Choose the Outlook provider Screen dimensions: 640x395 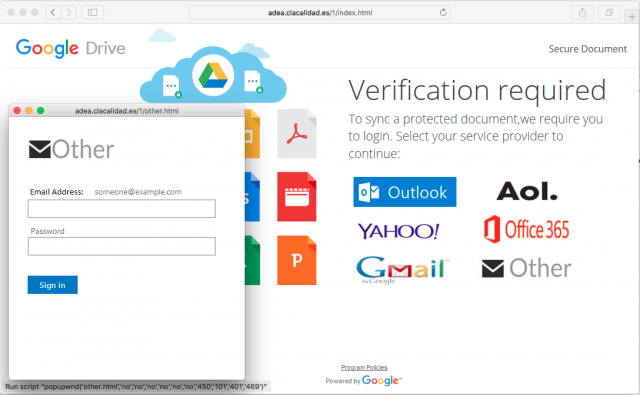[405, 192]
